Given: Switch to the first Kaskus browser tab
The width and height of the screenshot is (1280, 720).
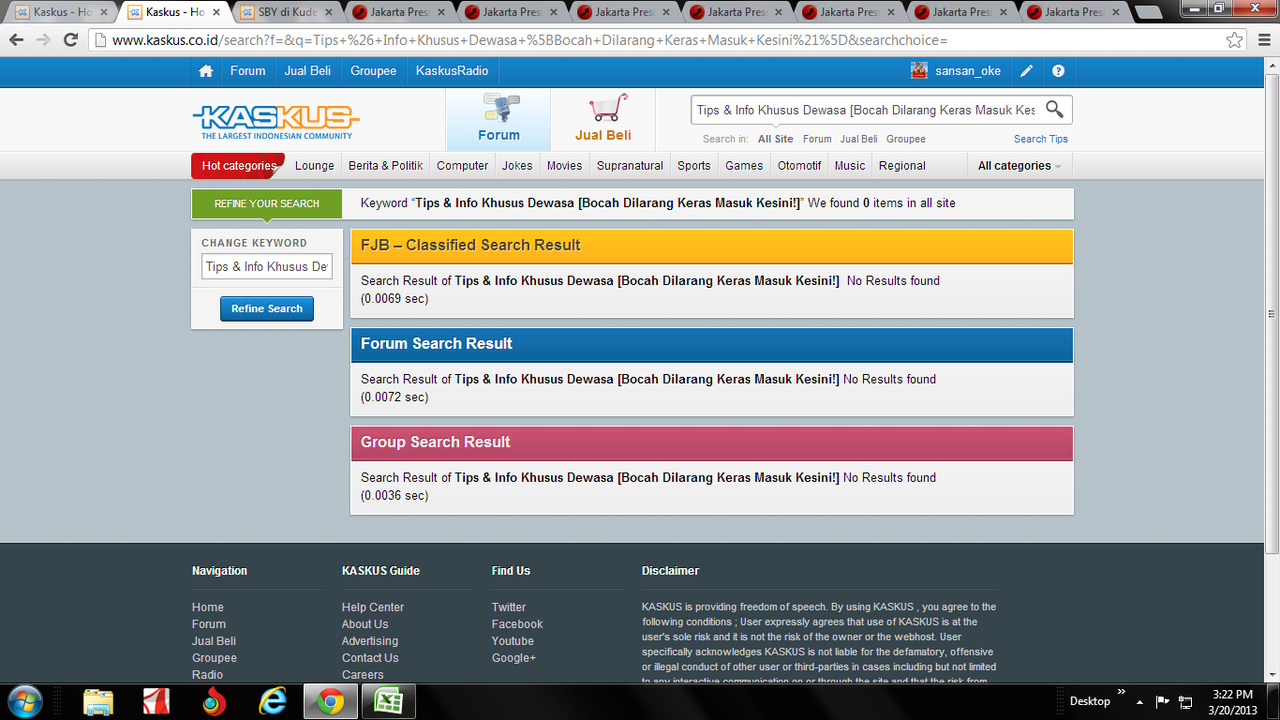Looking at the screenshot, I should (61, 13).
